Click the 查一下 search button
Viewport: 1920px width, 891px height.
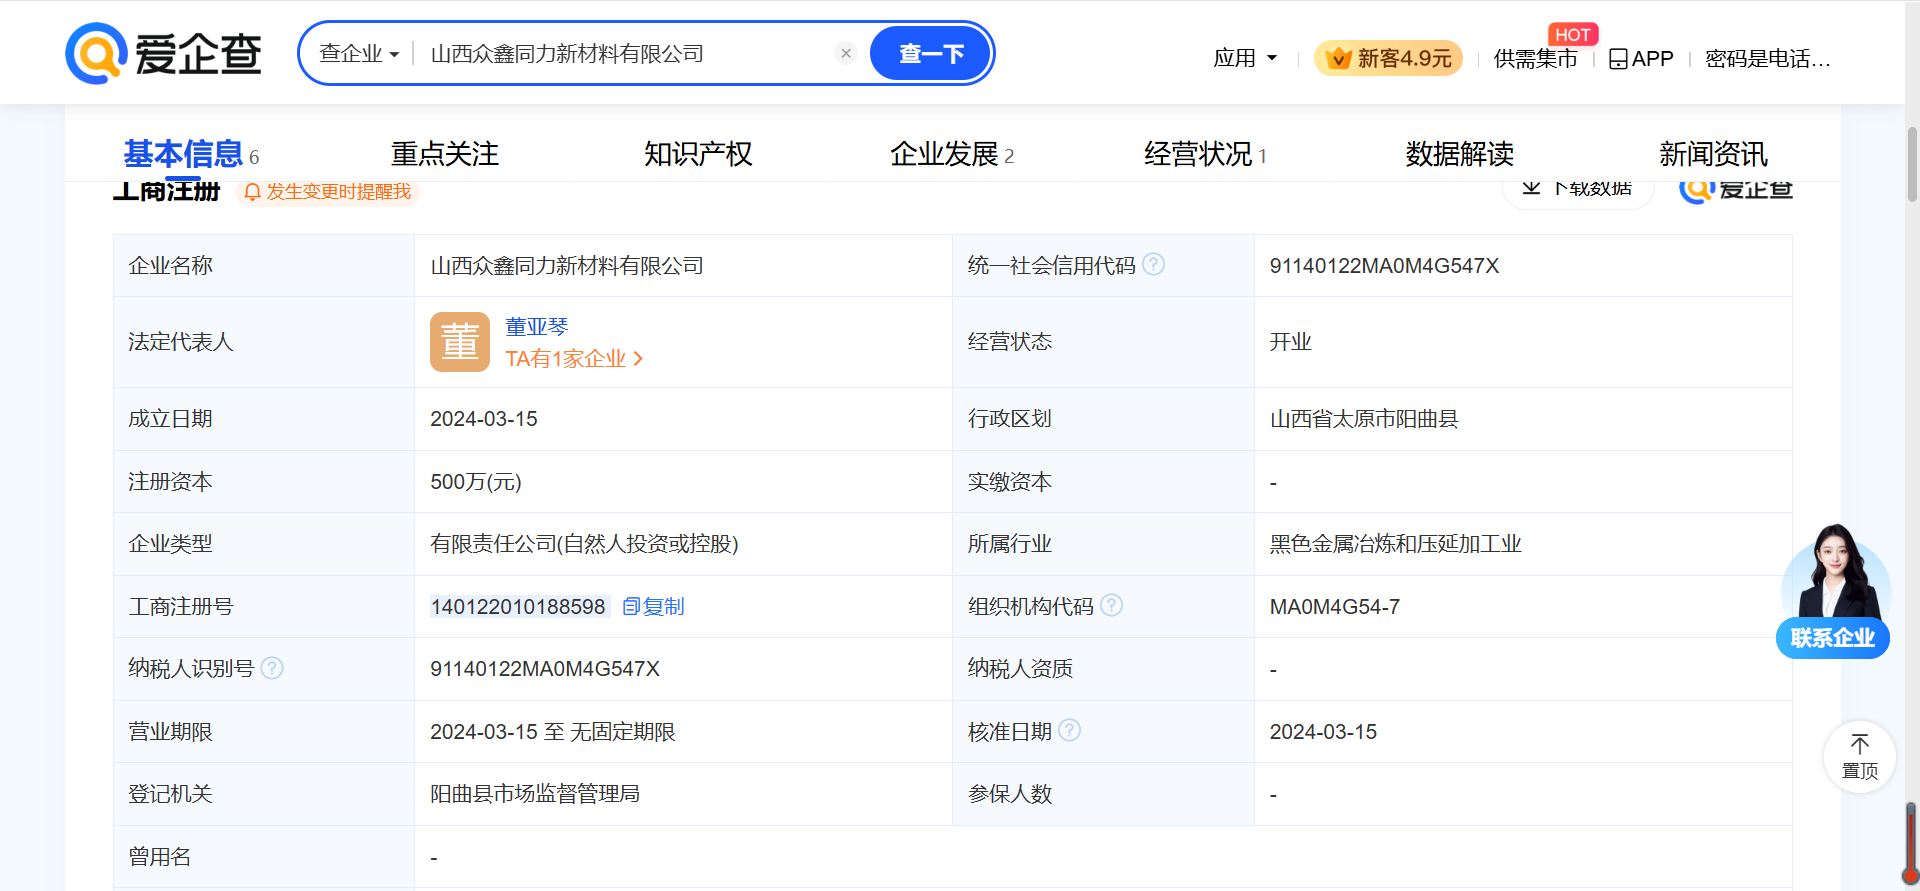click(930, 53)
